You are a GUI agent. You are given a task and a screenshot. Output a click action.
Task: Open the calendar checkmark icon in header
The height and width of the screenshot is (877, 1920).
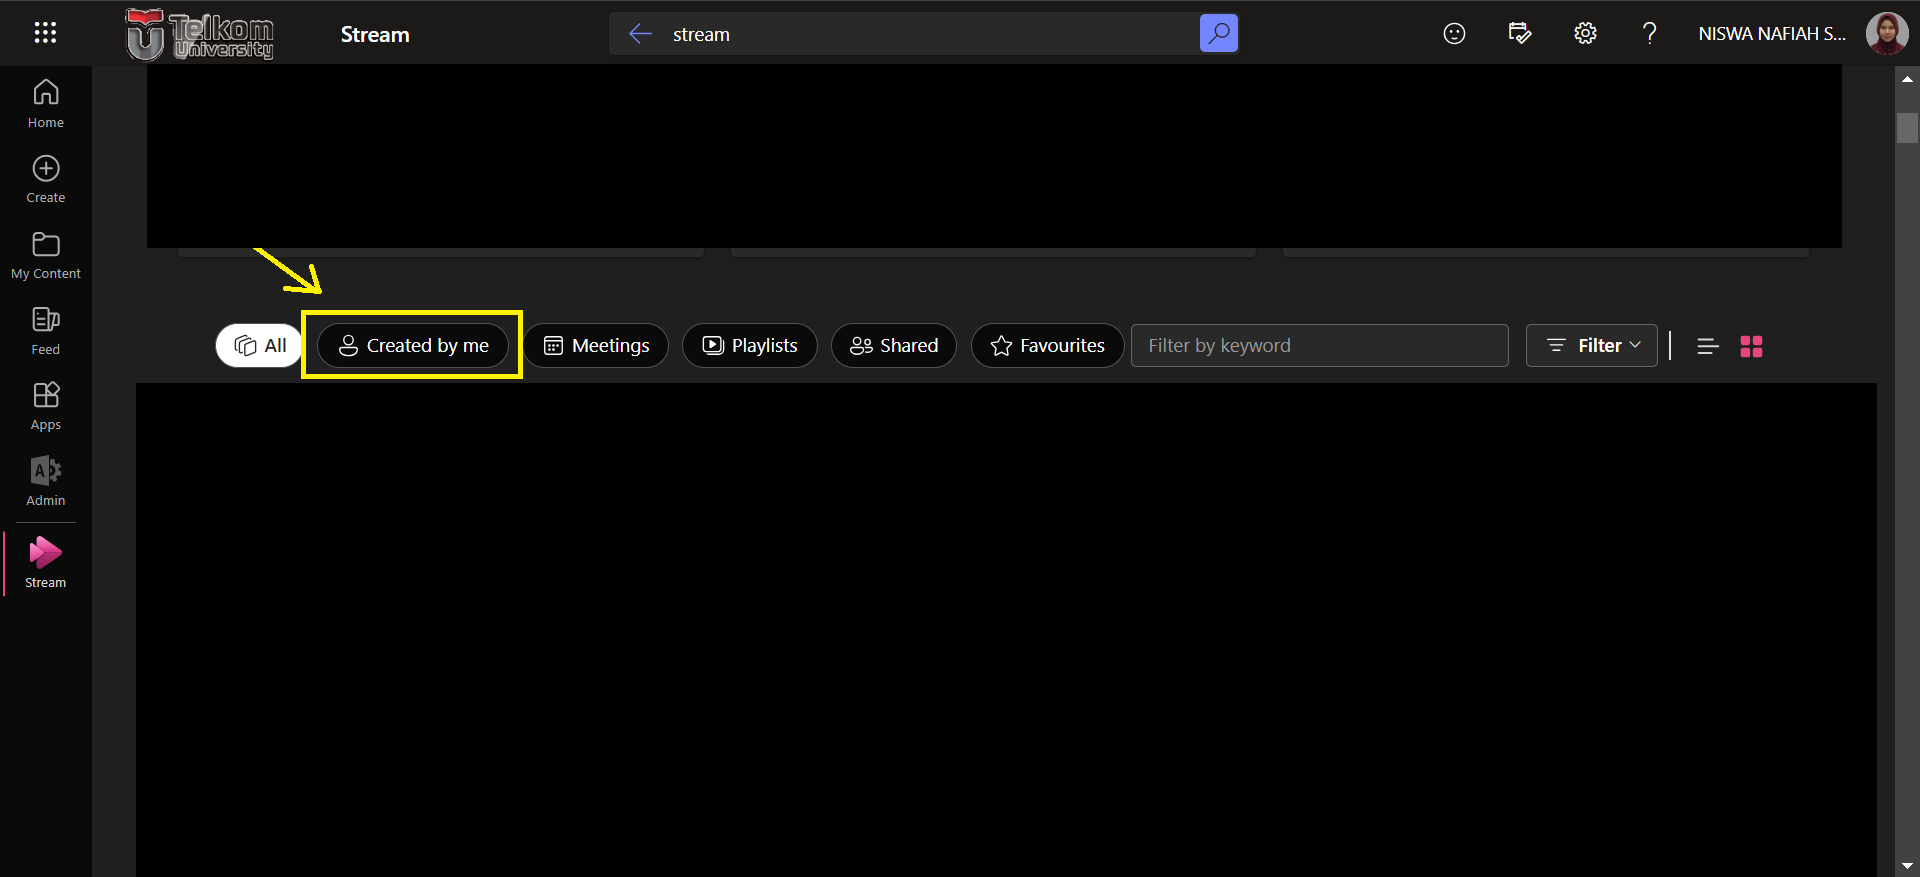[1519, 33]
